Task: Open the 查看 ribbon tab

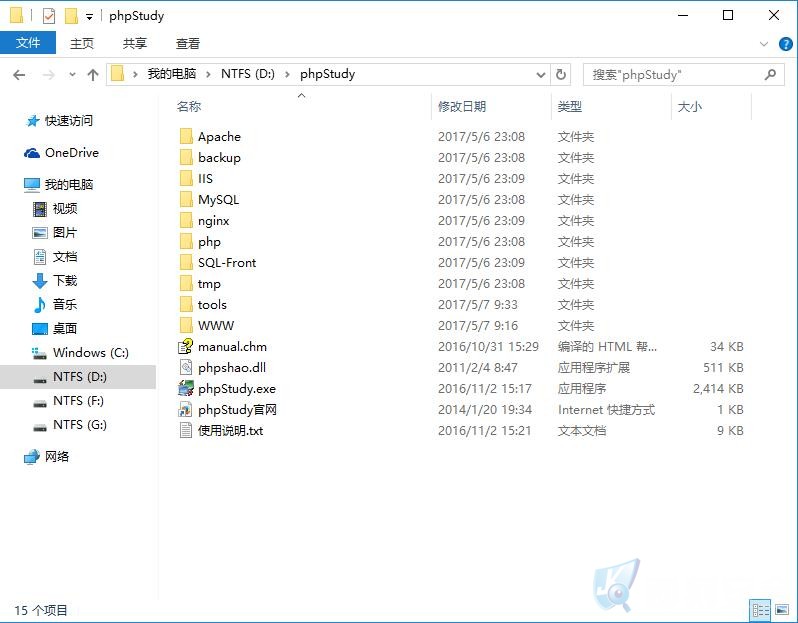Action: point(188,43)
